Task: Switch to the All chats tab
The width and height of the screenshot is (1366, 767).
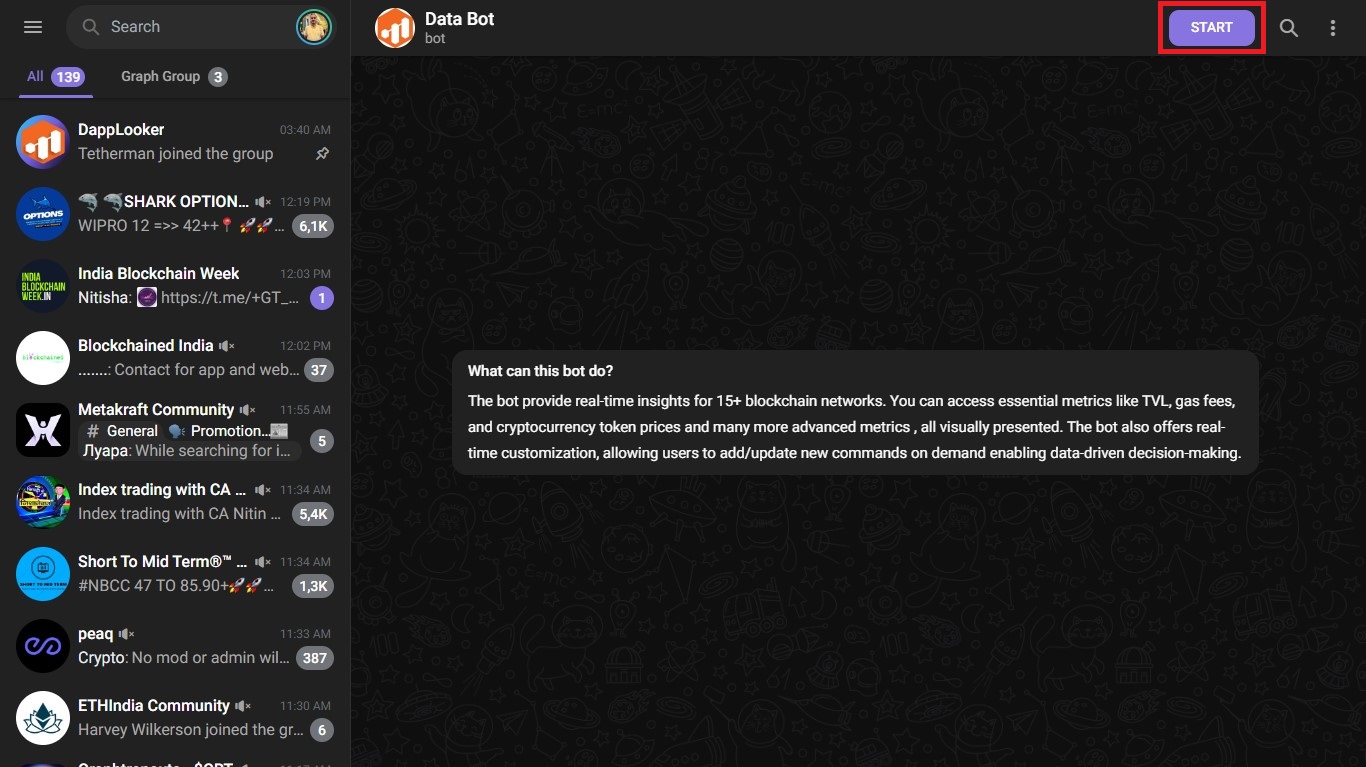Action: coord(55,77)
